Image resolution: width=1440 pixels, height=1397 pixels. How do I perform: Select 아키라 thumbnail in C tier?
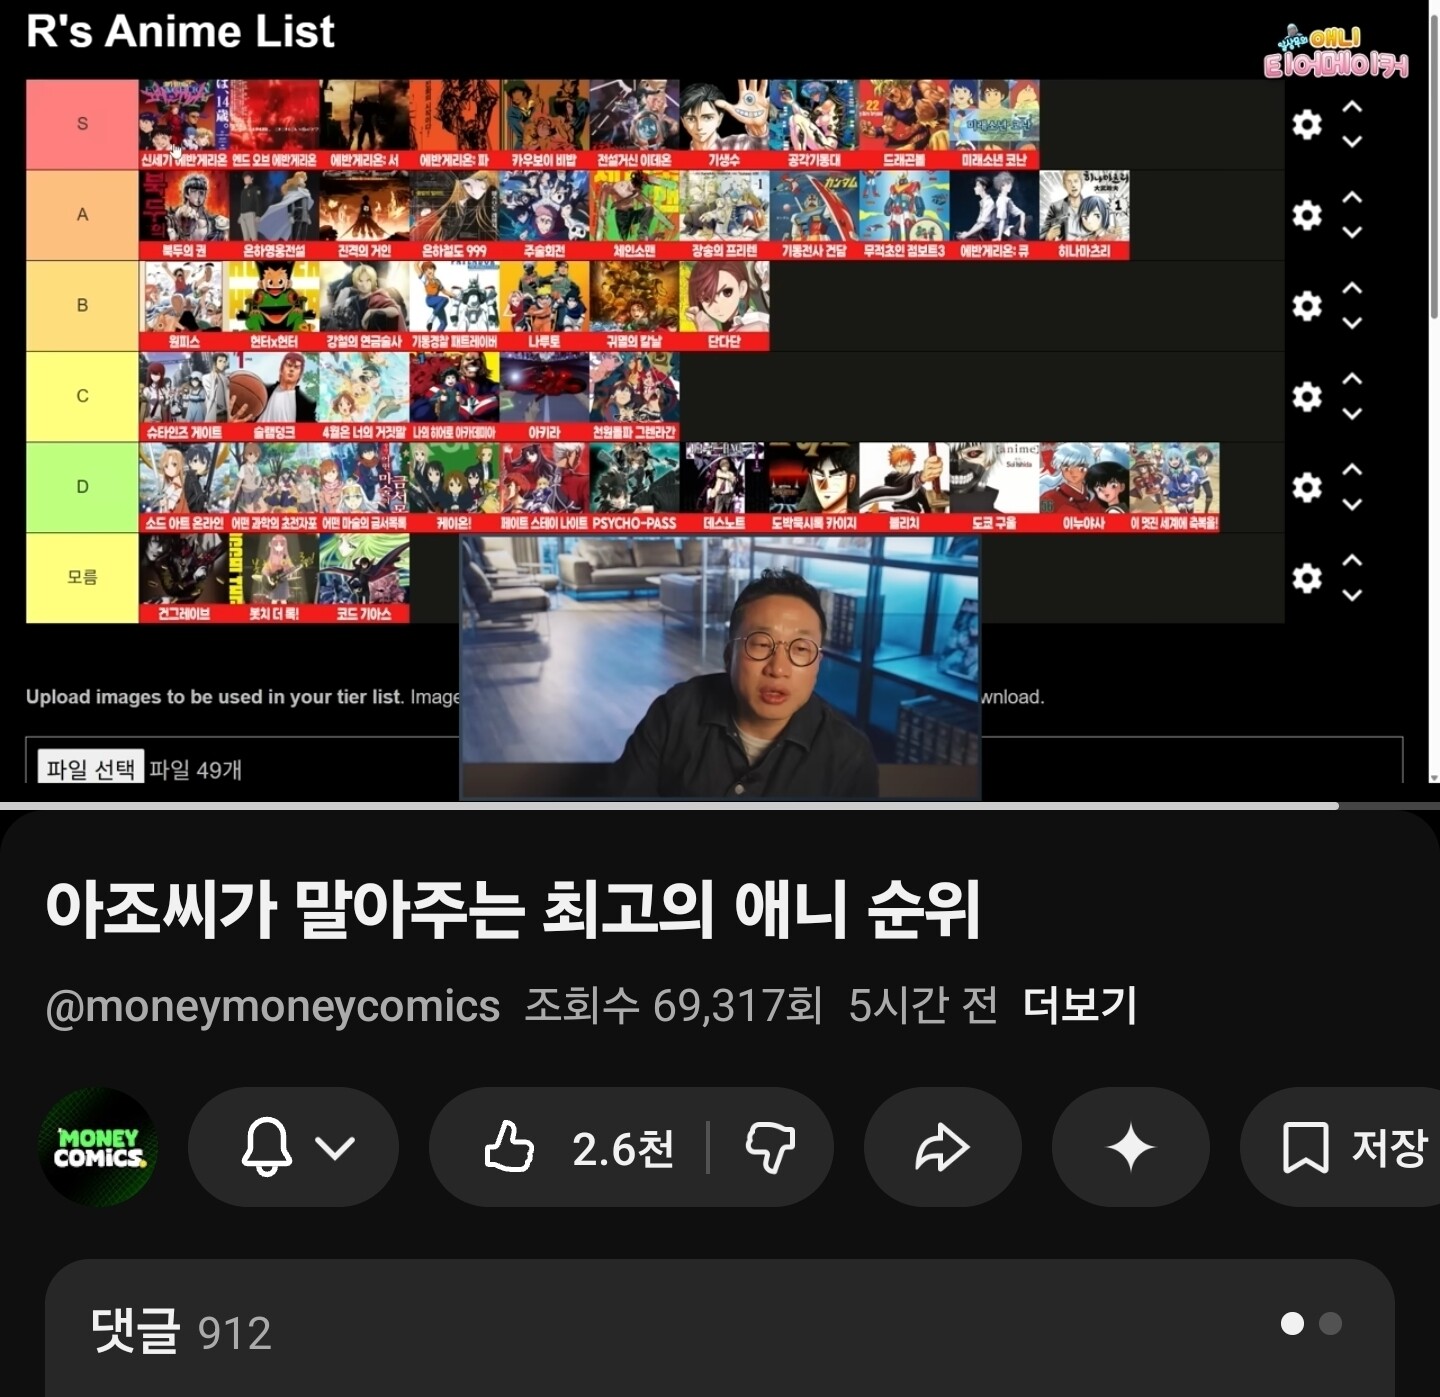click(x=544, y=397)
